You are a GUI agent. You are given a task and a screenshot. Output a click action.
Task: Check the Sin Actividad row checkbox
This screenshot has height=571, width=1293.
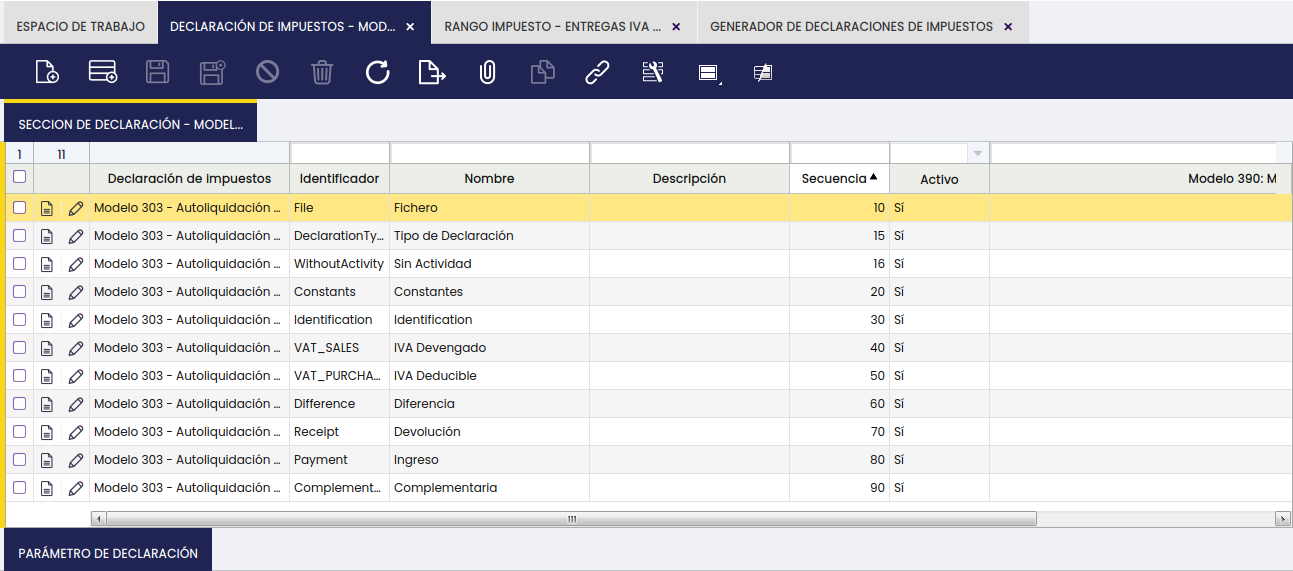click(19, 263)
